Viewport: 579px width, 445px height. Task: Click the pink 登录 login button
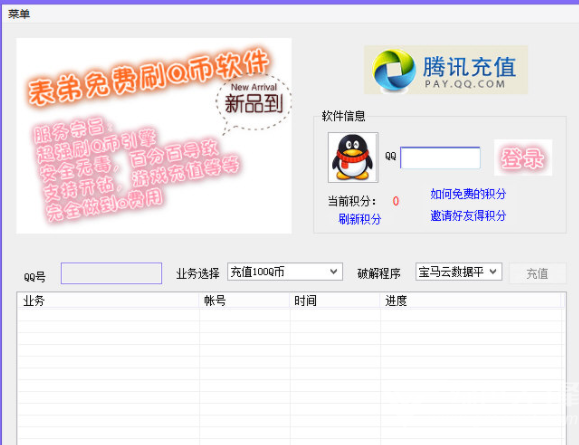point(523,158)
